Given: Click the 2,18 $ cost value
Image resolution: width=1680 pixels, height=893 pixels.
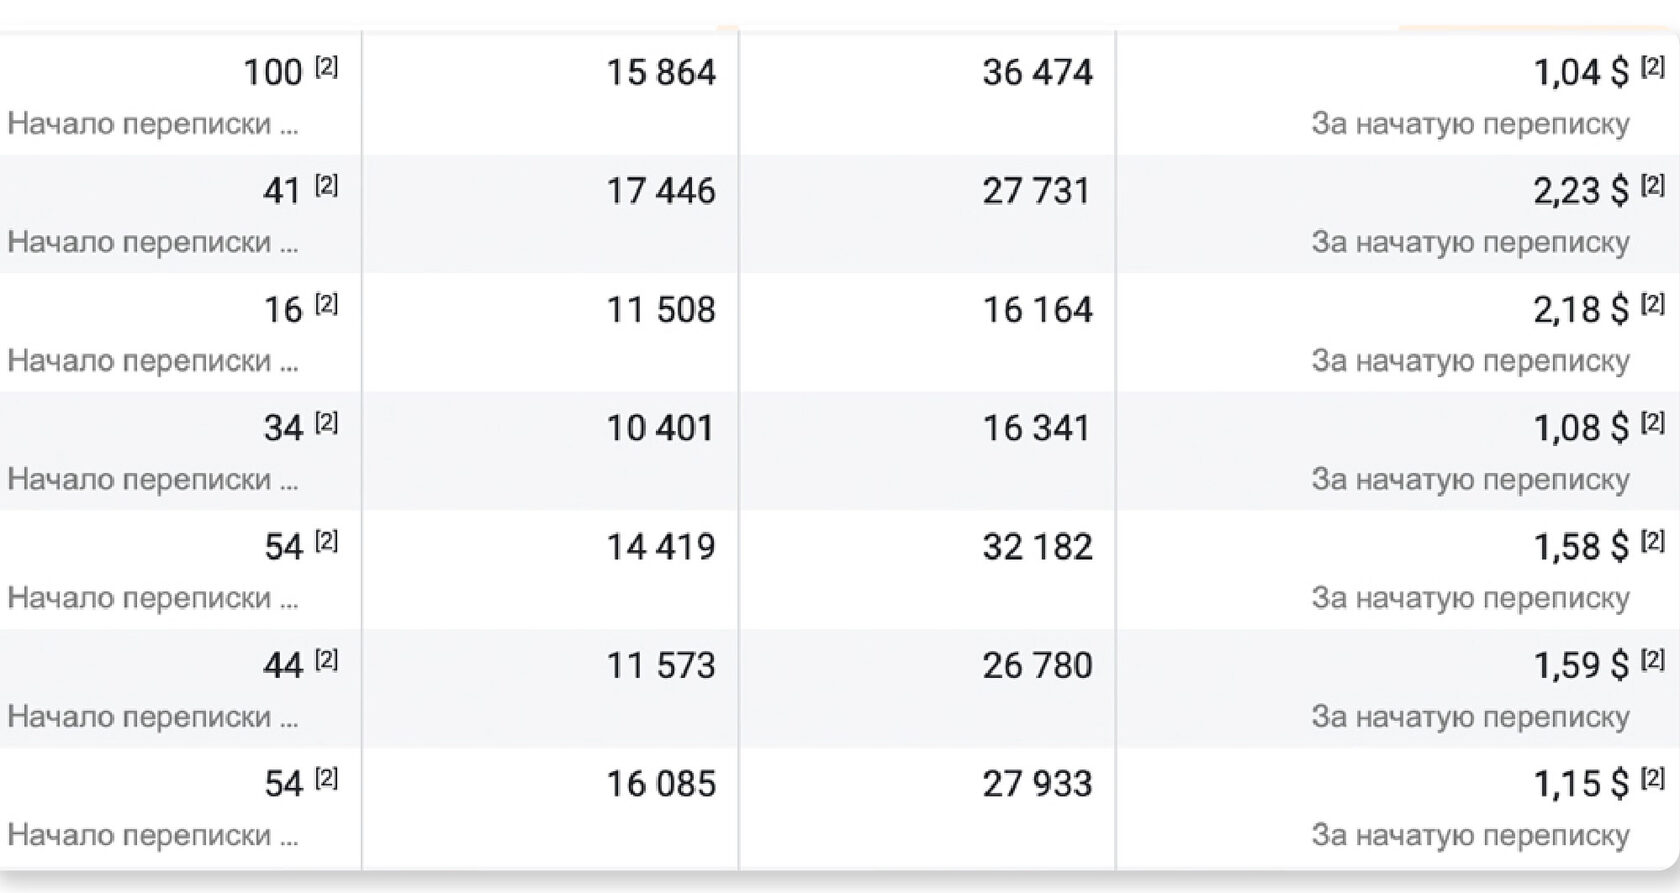Looking at the screenshot, I should 1581,310.
